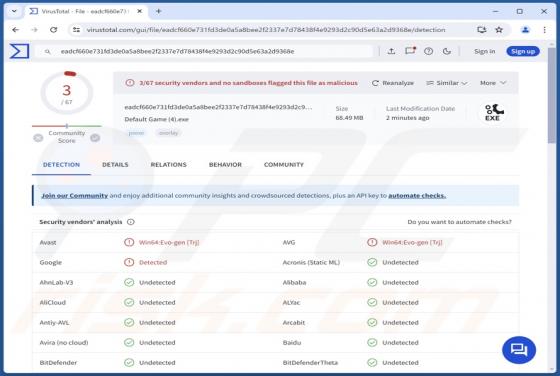560x376 pixels.
Task: Switch to the RELATIONS tab
Action: [169, 165]
